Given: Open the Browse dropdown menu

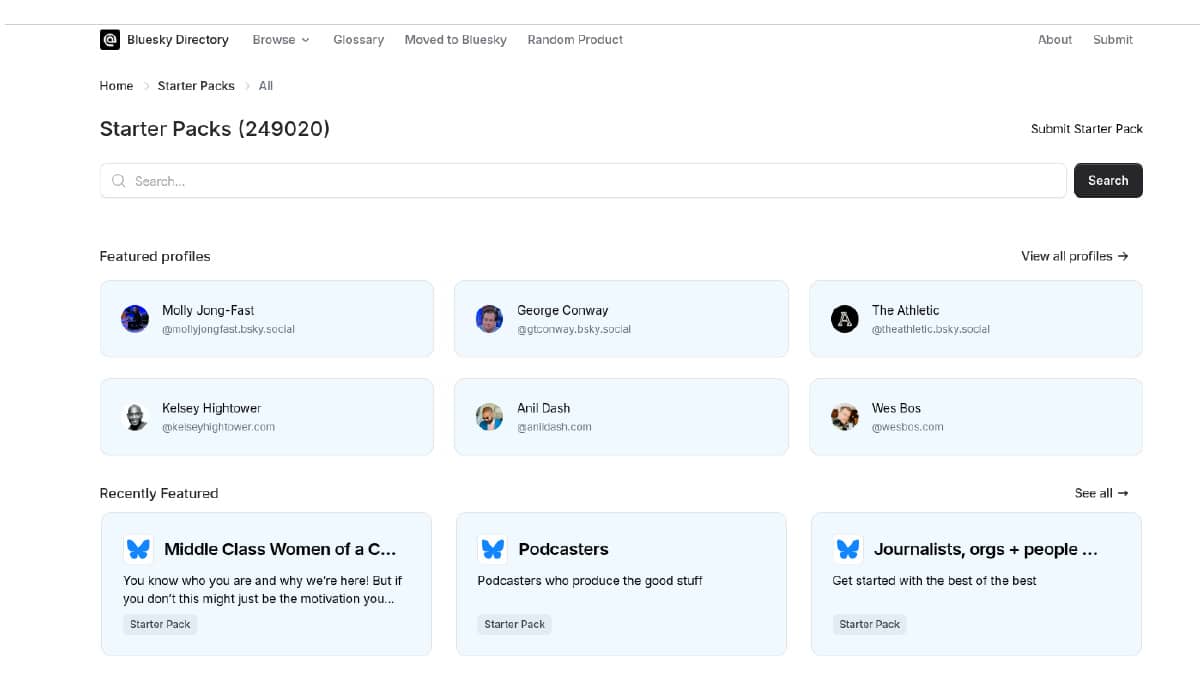Looking at the screenshot, I should coord(281,39).
